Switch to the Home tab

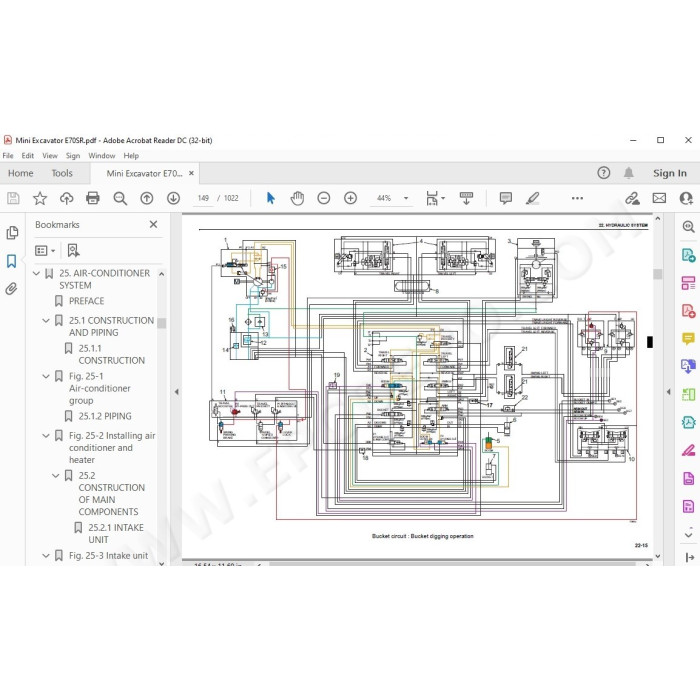[21, 173]
